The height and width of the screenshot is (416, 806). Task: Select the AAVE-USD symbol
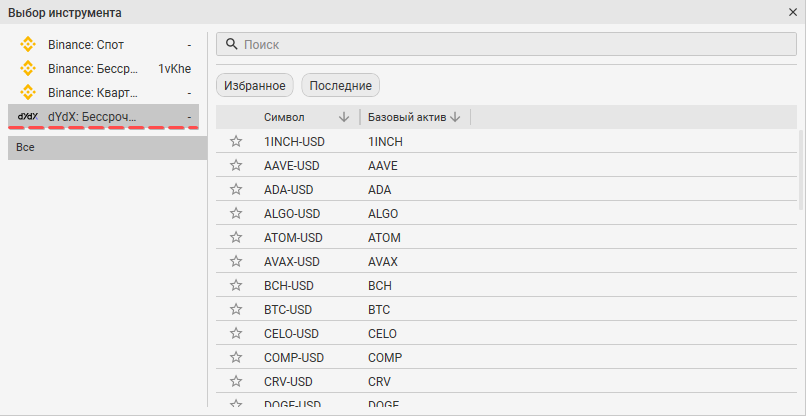pos(291,166)
